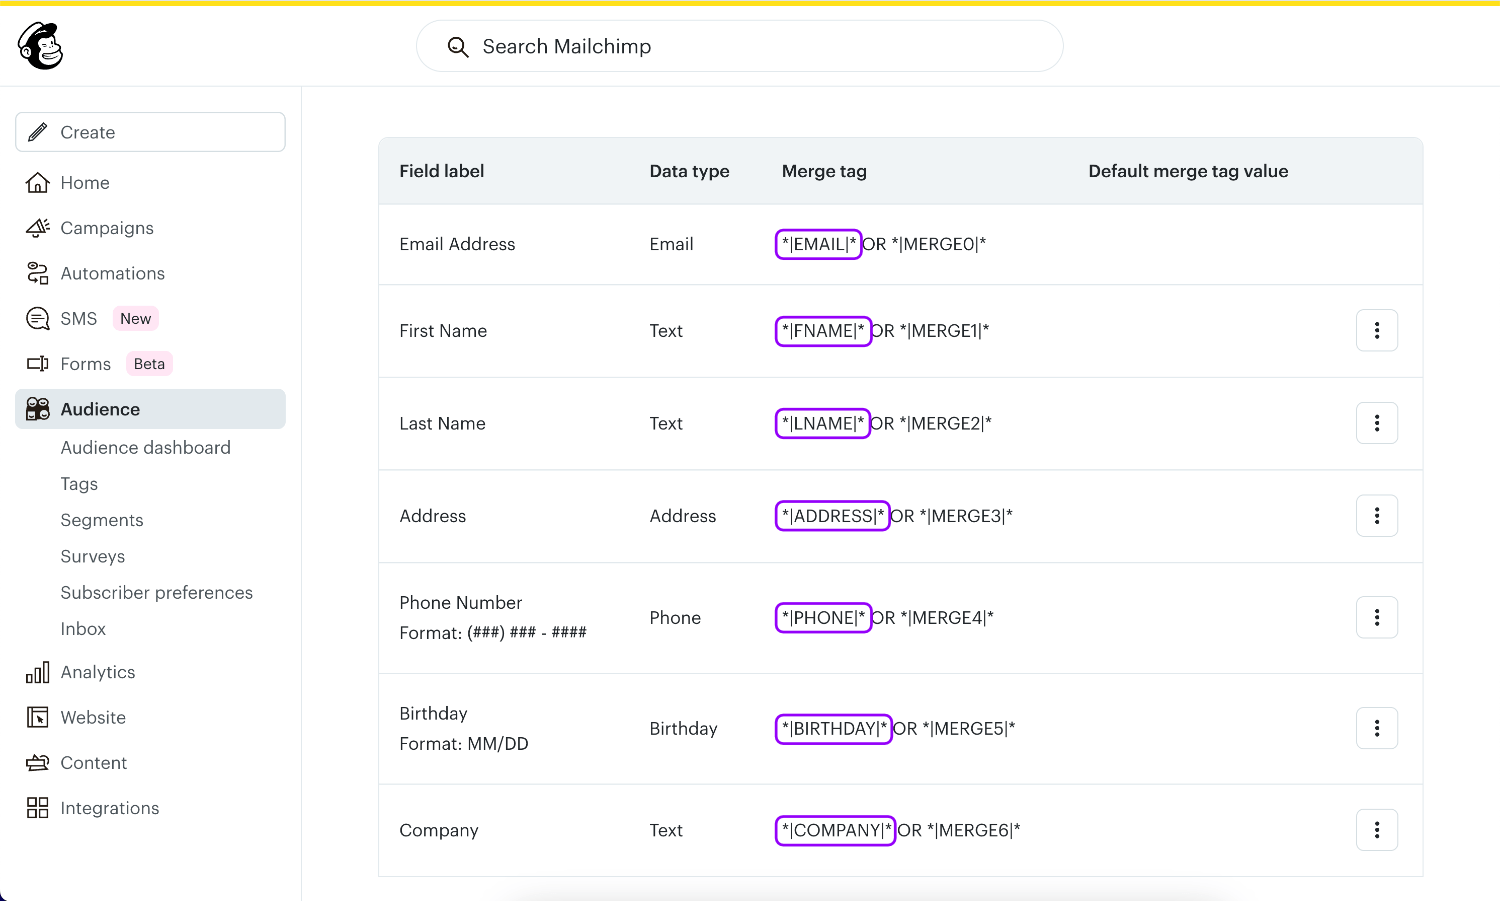Click the *|EMAIL|* merge tag

(819, 244)
